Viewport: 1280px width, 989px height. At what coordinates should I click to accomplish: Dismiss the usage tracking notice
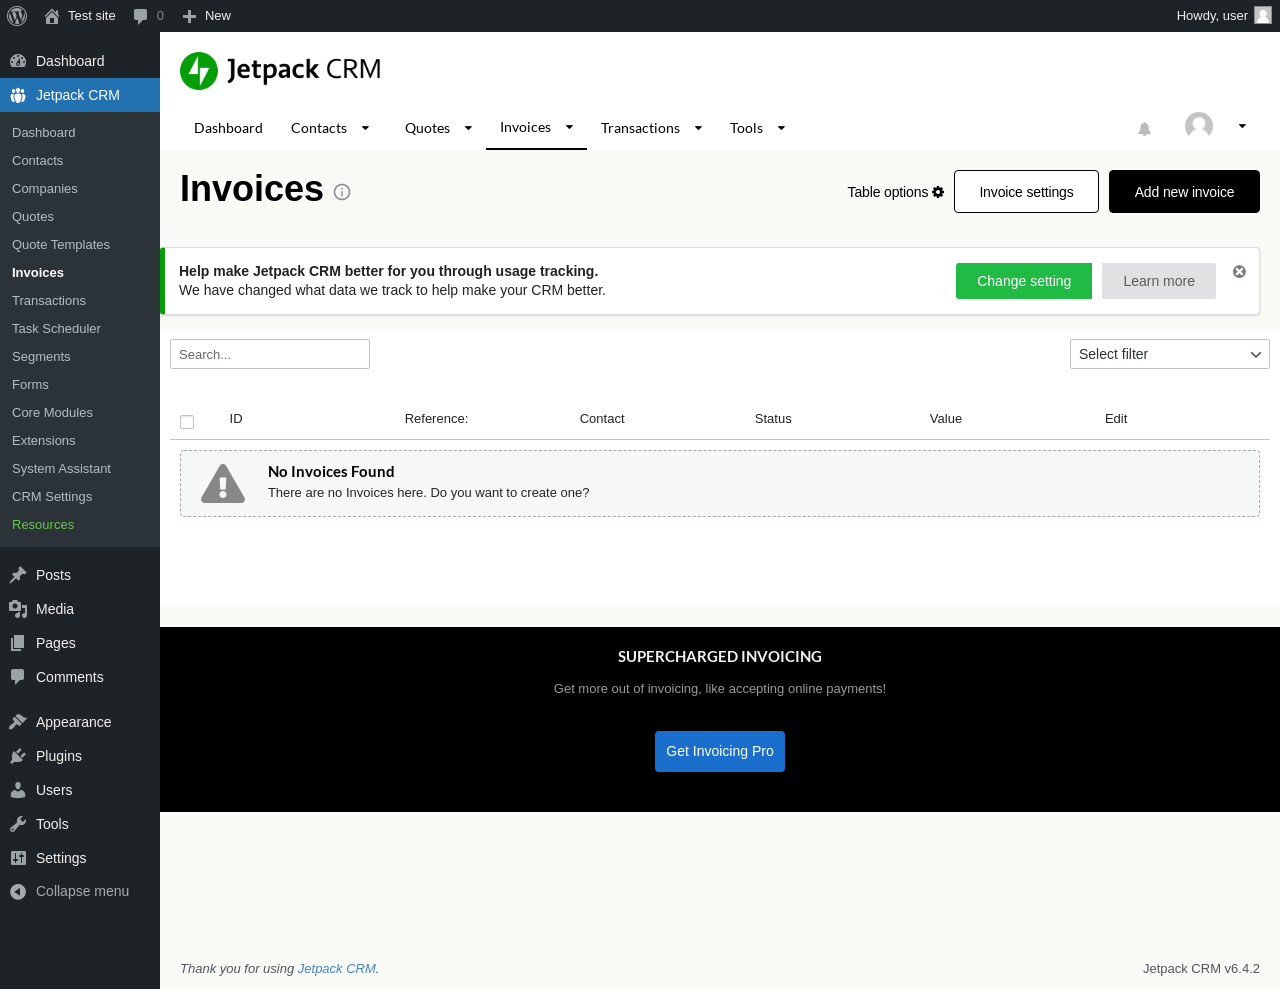tap(1239, 272)
